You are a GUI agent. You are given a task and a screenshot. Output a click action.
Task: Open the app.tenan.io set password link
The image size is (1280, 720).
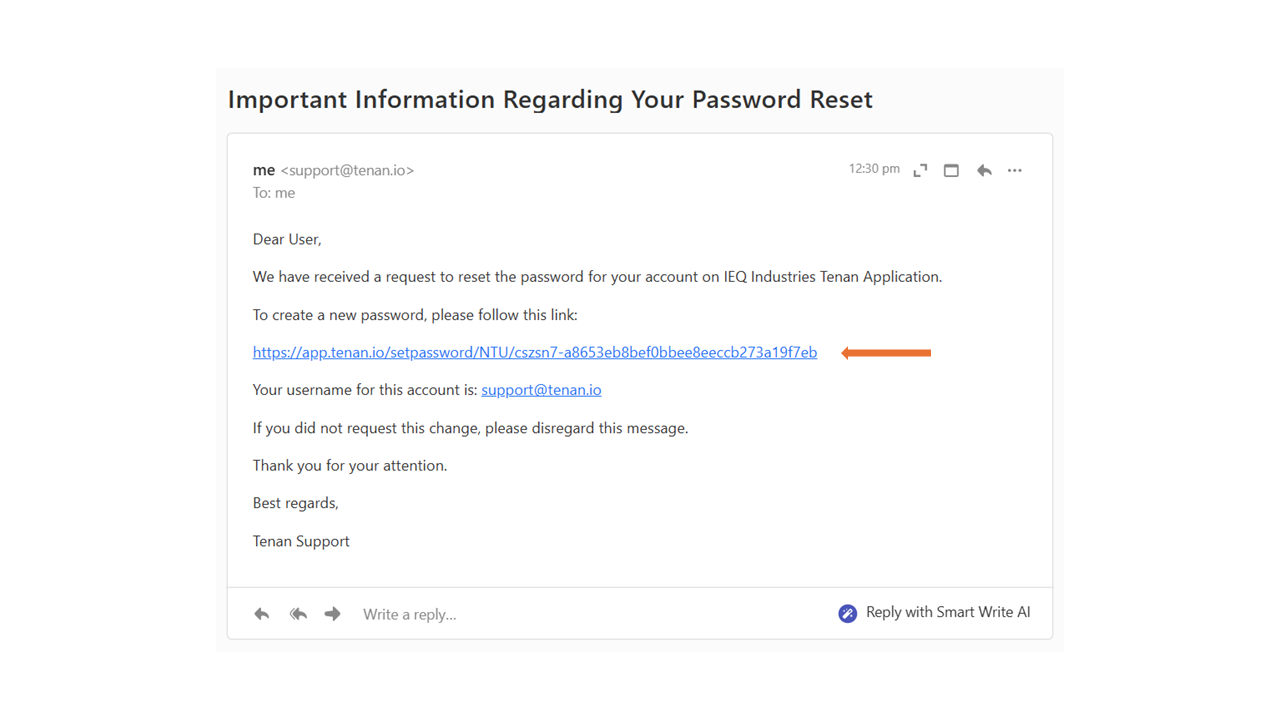coord(534,352)
